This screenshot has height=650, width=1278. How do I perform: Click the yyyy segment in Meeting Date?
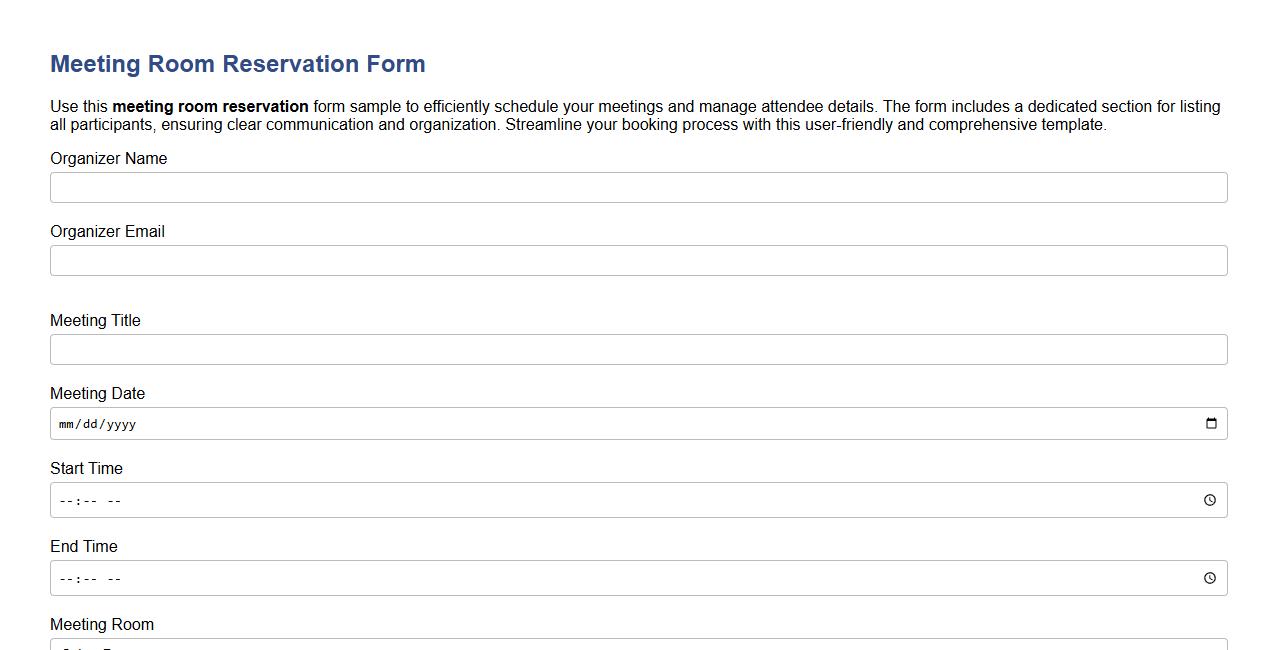pos(122,423)
